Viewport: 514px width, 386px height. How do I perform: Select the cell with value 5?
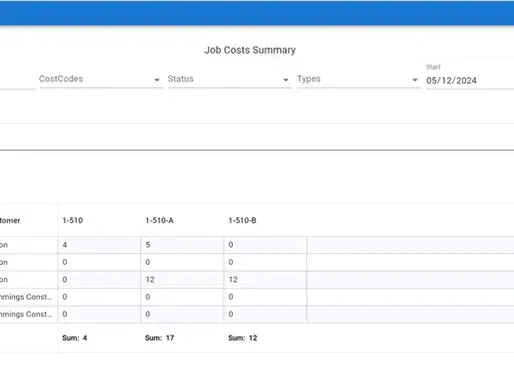(182, 245)
